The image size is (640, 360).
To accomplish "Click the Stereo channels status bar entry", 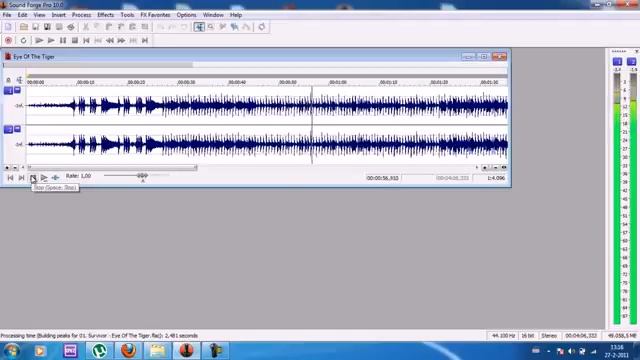I will [x=549, y=336].
